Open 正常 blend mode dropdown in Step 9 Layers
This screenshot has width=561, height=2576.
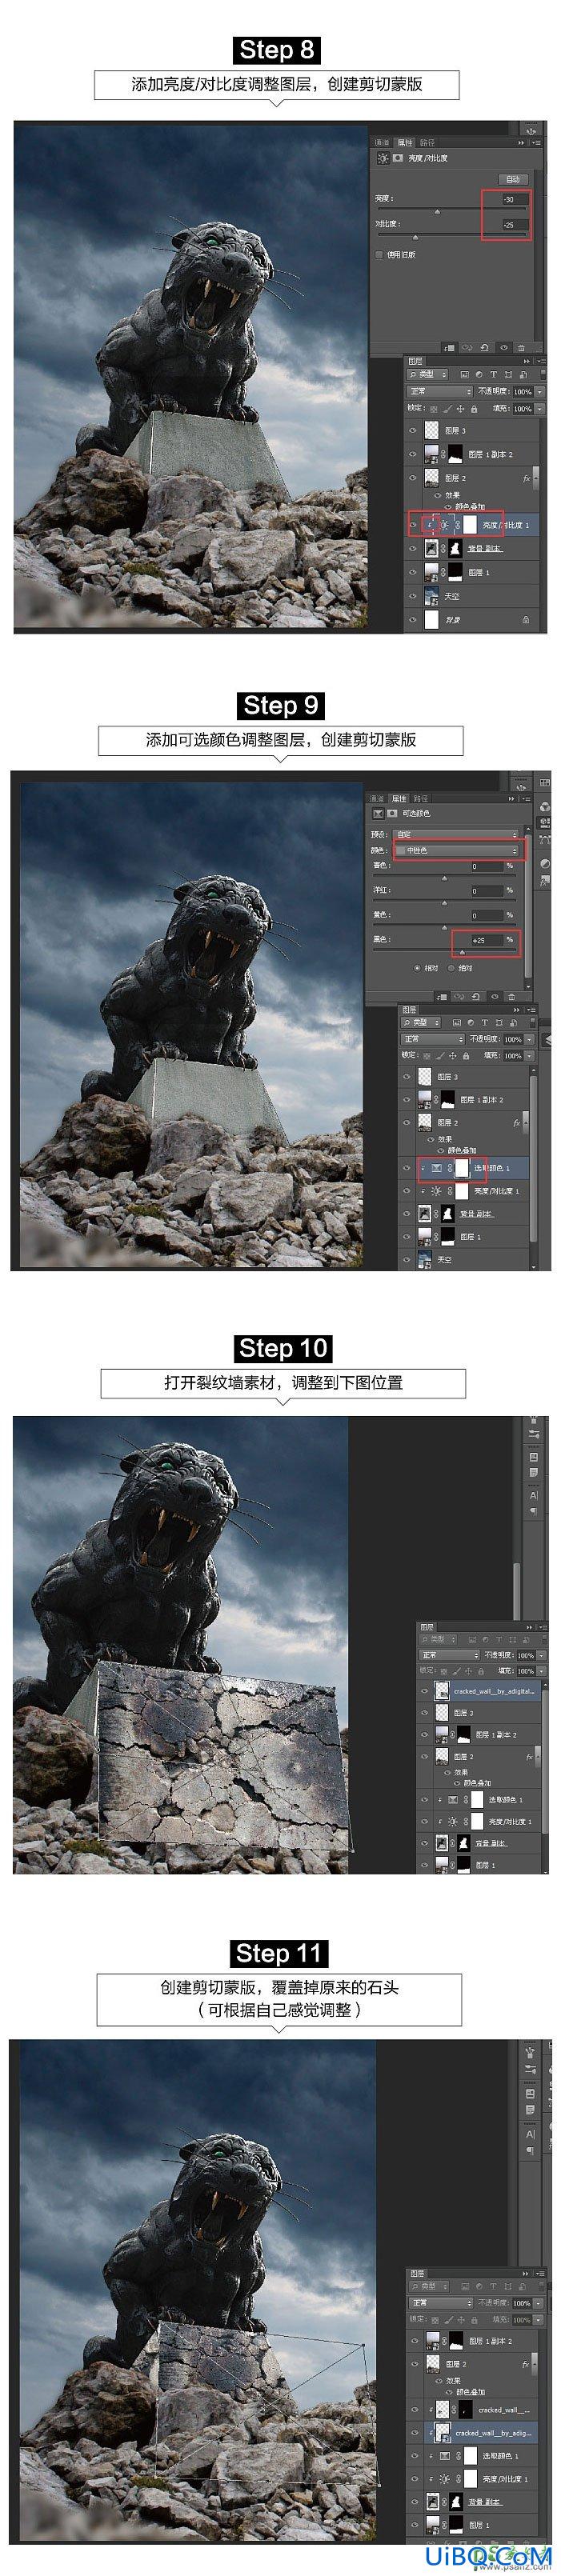coord(432,1039)
